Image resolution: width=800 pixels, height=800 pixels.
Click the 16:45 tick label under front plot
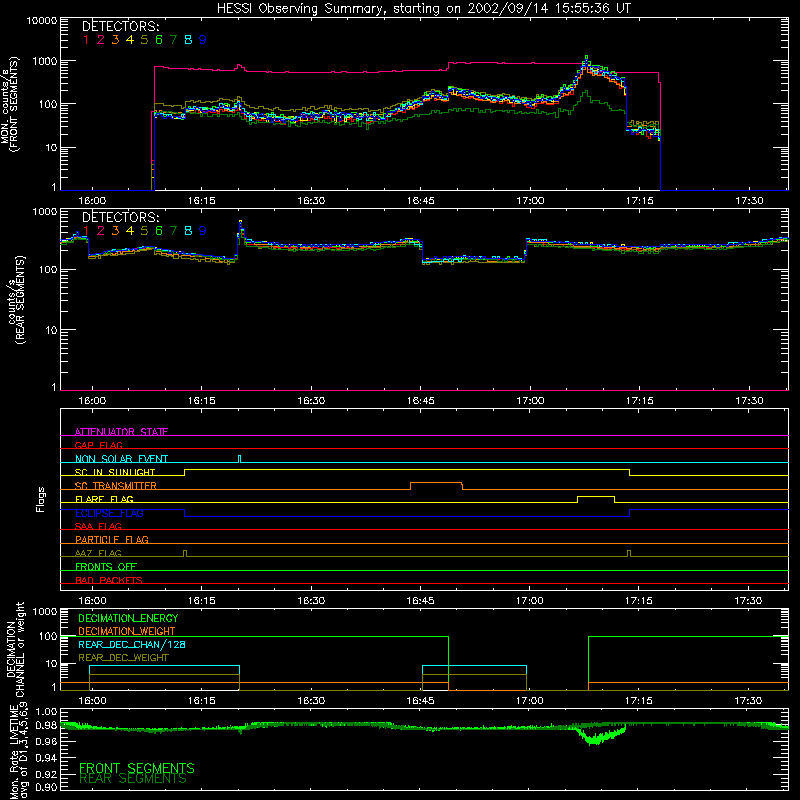pyautogui.click(x=420, y=201)
